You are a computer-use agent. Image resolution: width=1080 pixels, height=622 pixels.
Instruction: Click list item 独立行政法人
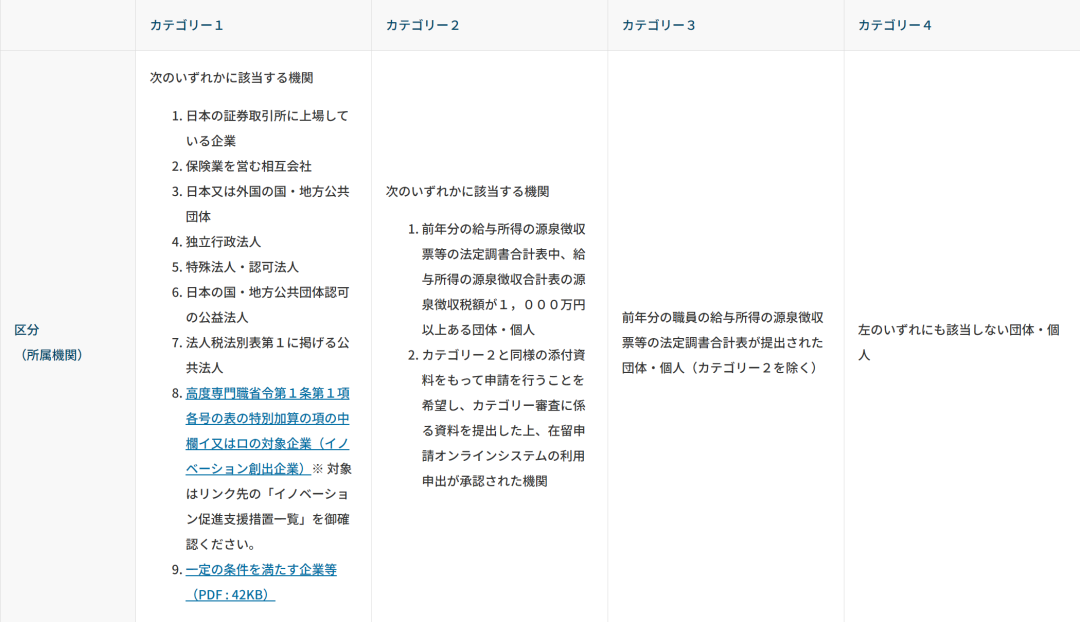tap(223, 241)
